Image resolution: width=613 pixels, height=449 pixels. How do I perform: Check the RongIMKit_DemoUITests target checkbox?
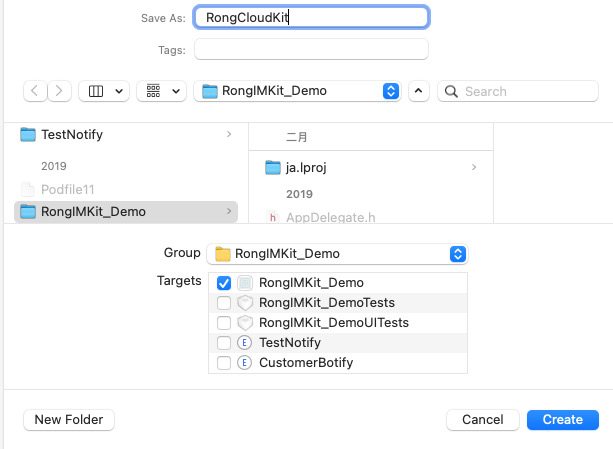(224, 323)
